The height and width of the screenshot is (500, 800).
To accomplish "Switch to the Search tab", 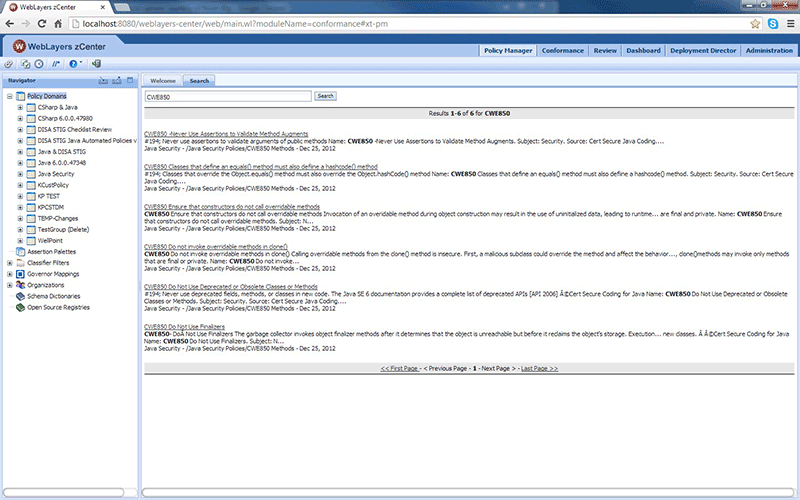I will pos(199,81).
